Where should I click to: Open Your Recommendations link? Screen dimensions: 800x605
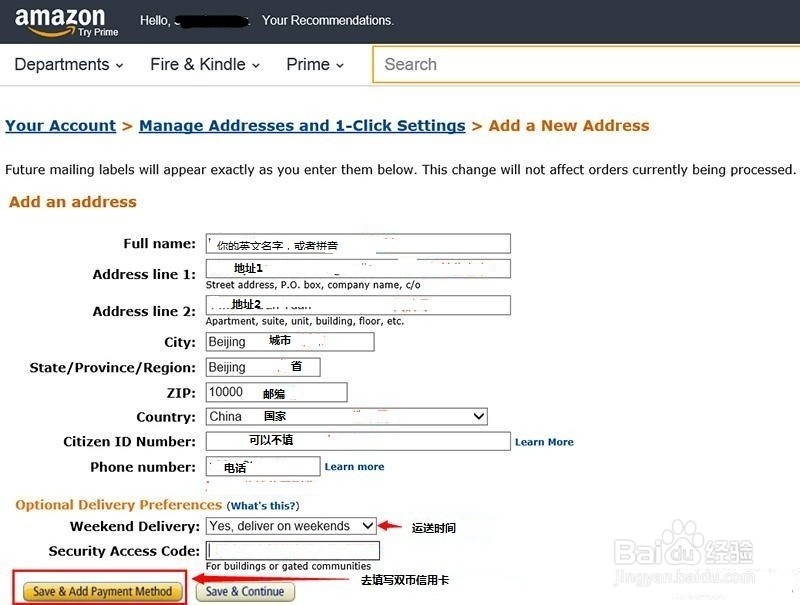tap(328, 20)
